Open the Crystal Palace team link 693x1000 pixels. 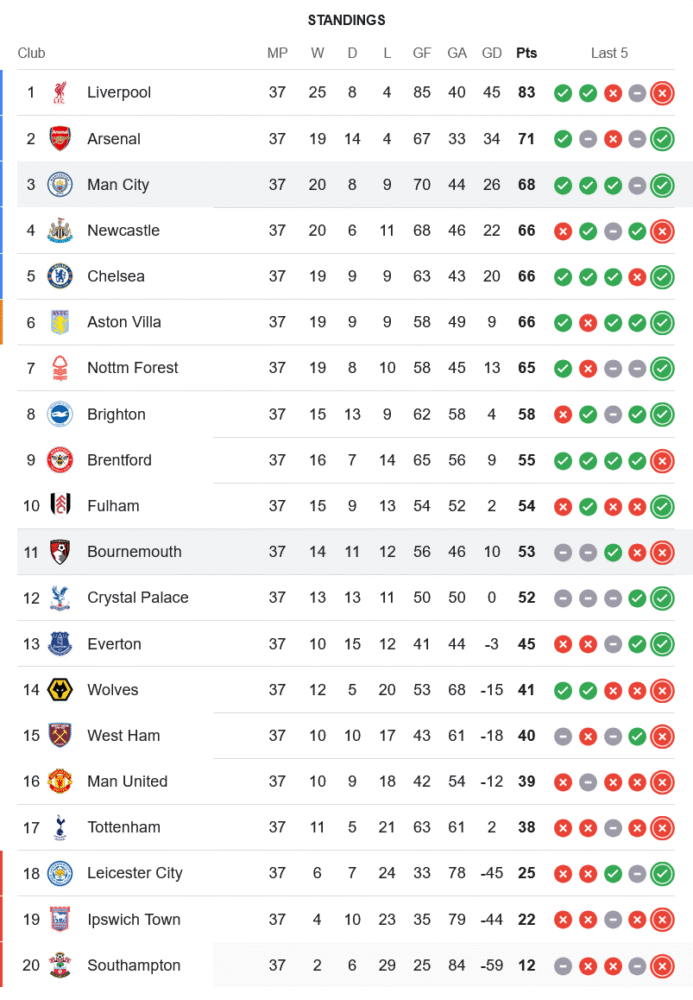(x=138, y=598)
